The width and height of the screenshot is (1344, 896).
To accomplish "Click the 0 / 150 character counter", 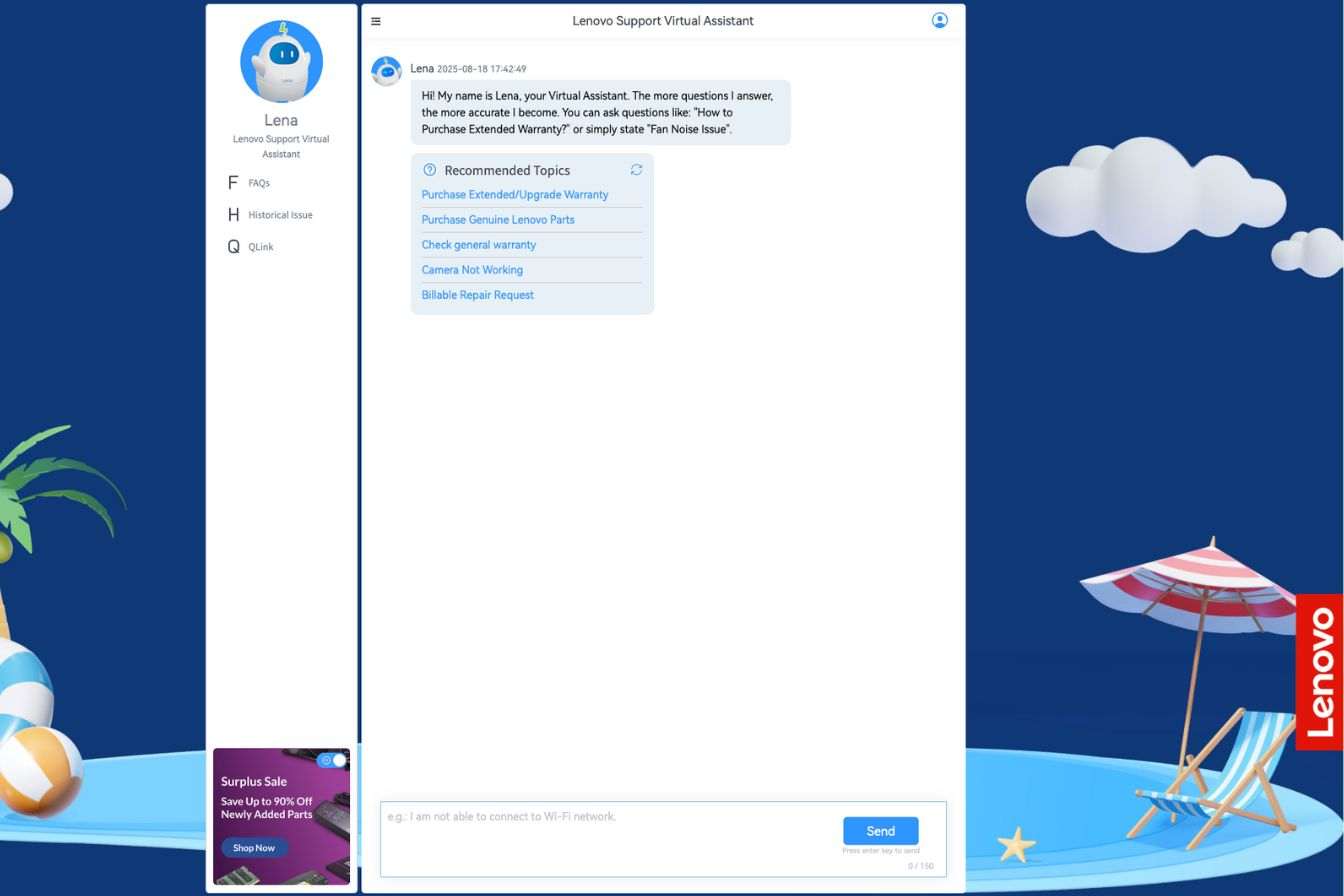I will pos(921,866).
